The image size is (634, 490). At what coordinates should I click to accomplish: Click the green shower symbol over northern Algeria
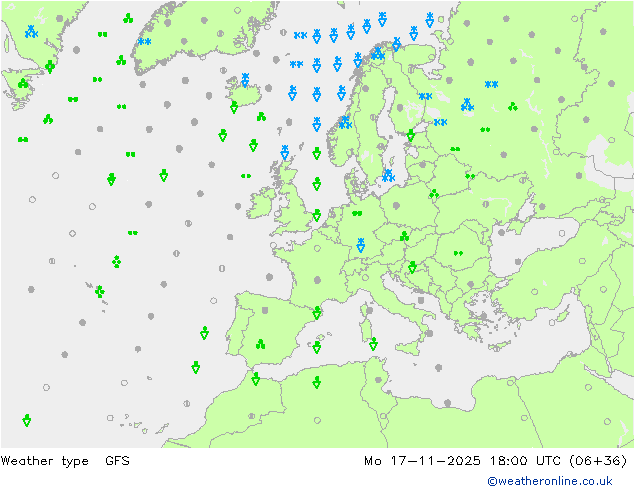tap(317, 382)
